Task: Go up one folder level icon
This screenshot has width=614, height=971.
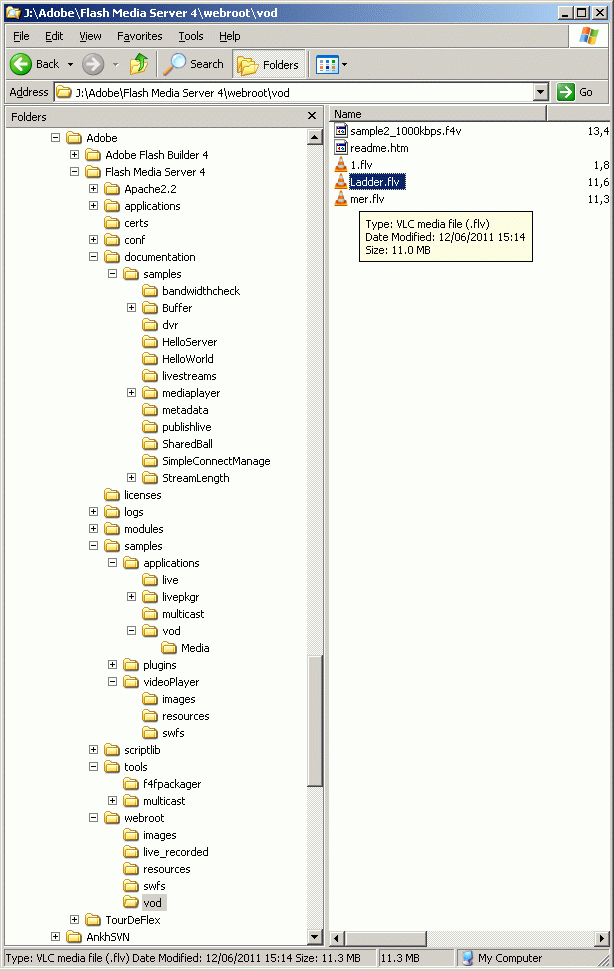Action: click(x=139, y=64)
